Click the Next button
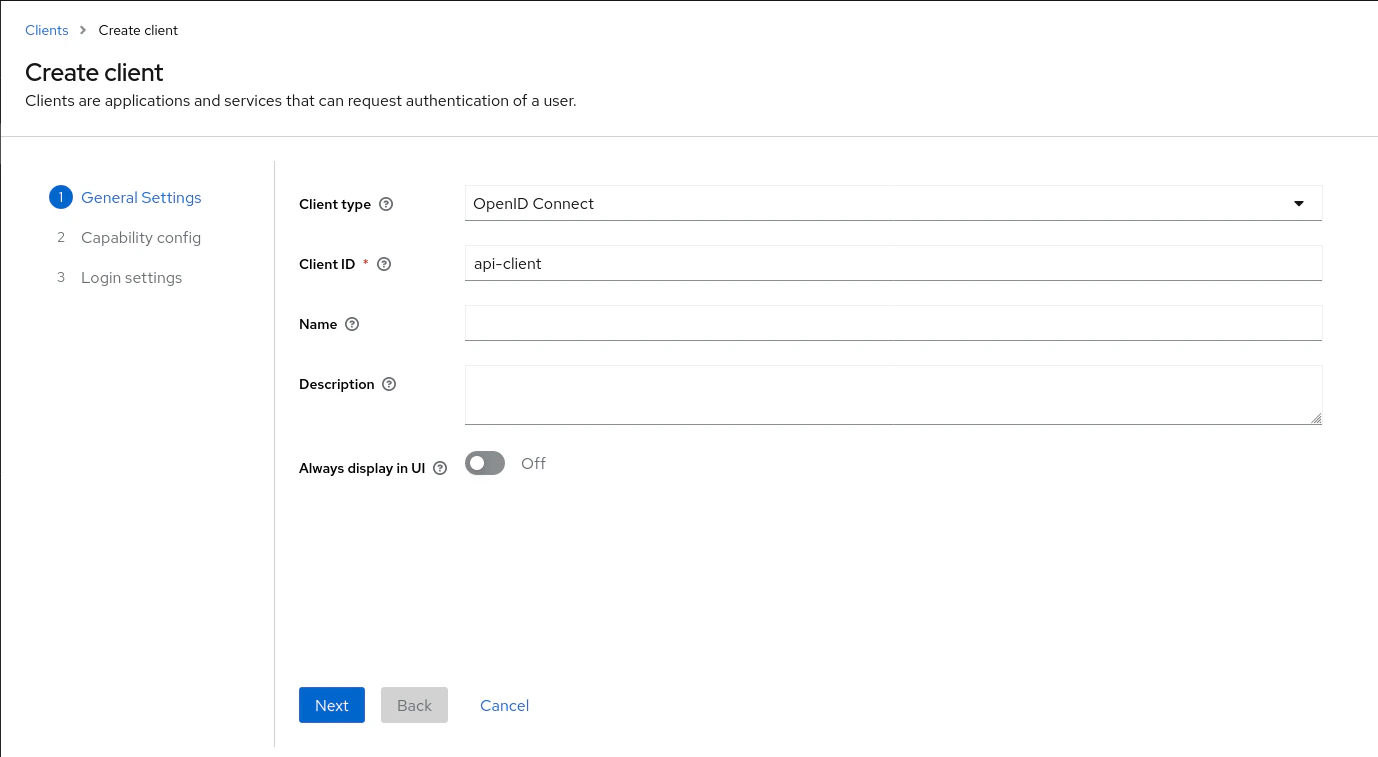Screen dimensions: 1378x757 [x=331, y=705]
